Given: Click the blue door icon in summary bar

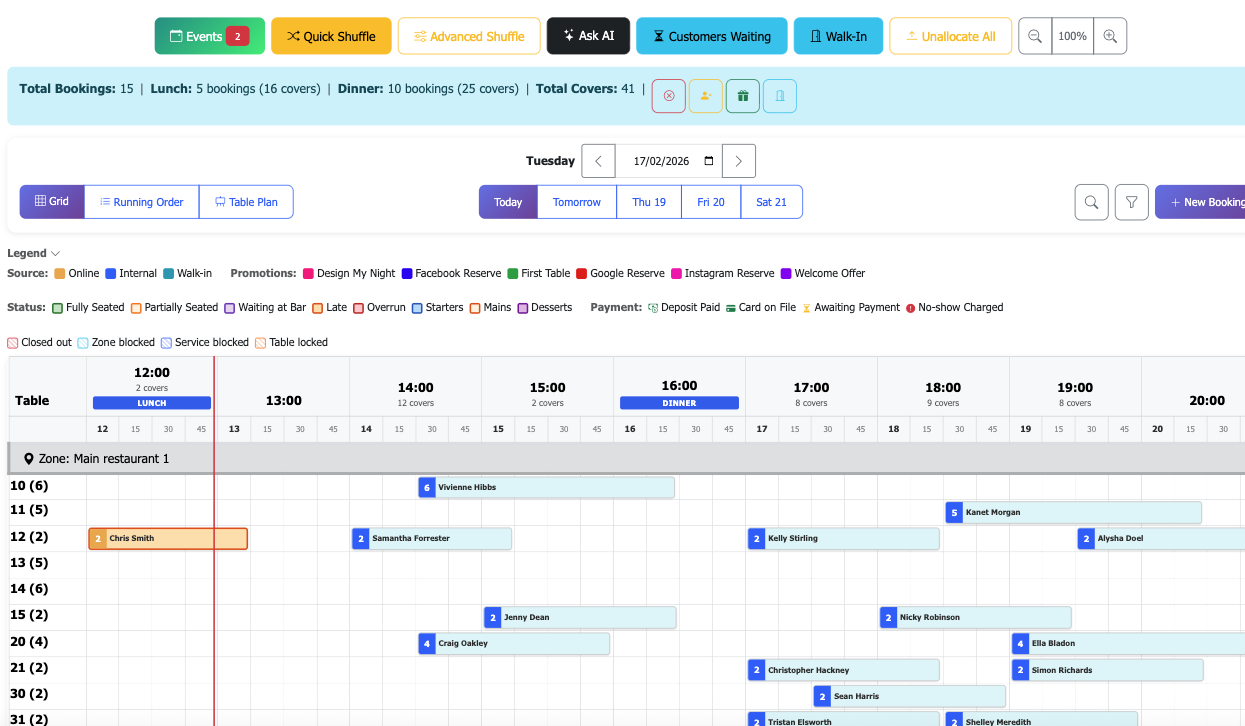Looking at the screenshot, I should click(x=779, y=96).
